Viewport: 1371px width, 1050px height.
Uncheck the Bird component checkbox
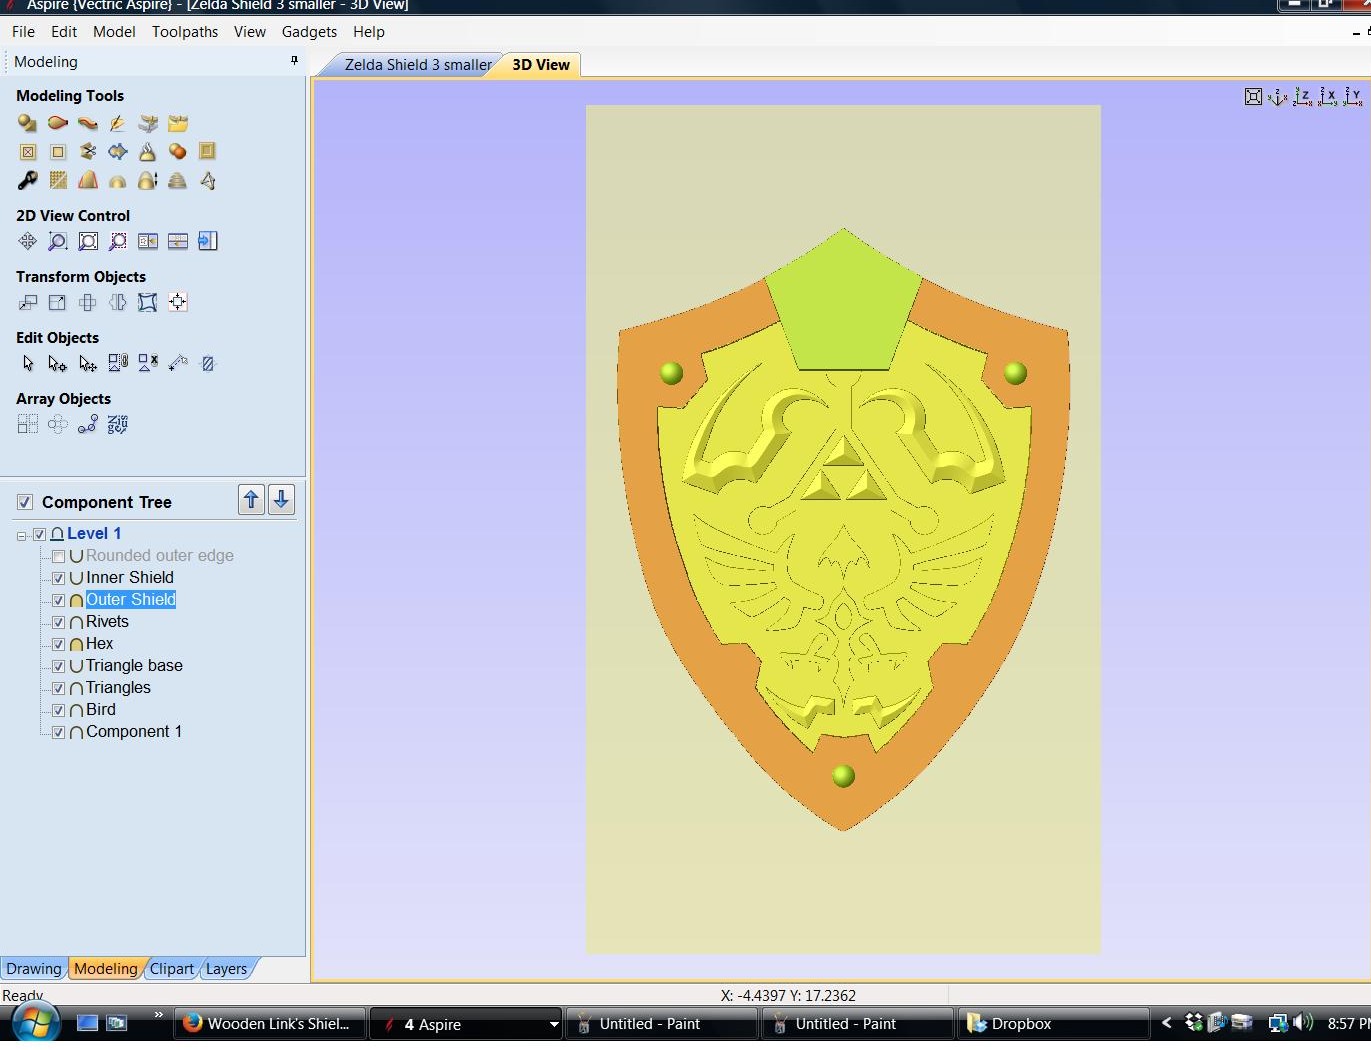pyautogui.click(x=58, y=710)
